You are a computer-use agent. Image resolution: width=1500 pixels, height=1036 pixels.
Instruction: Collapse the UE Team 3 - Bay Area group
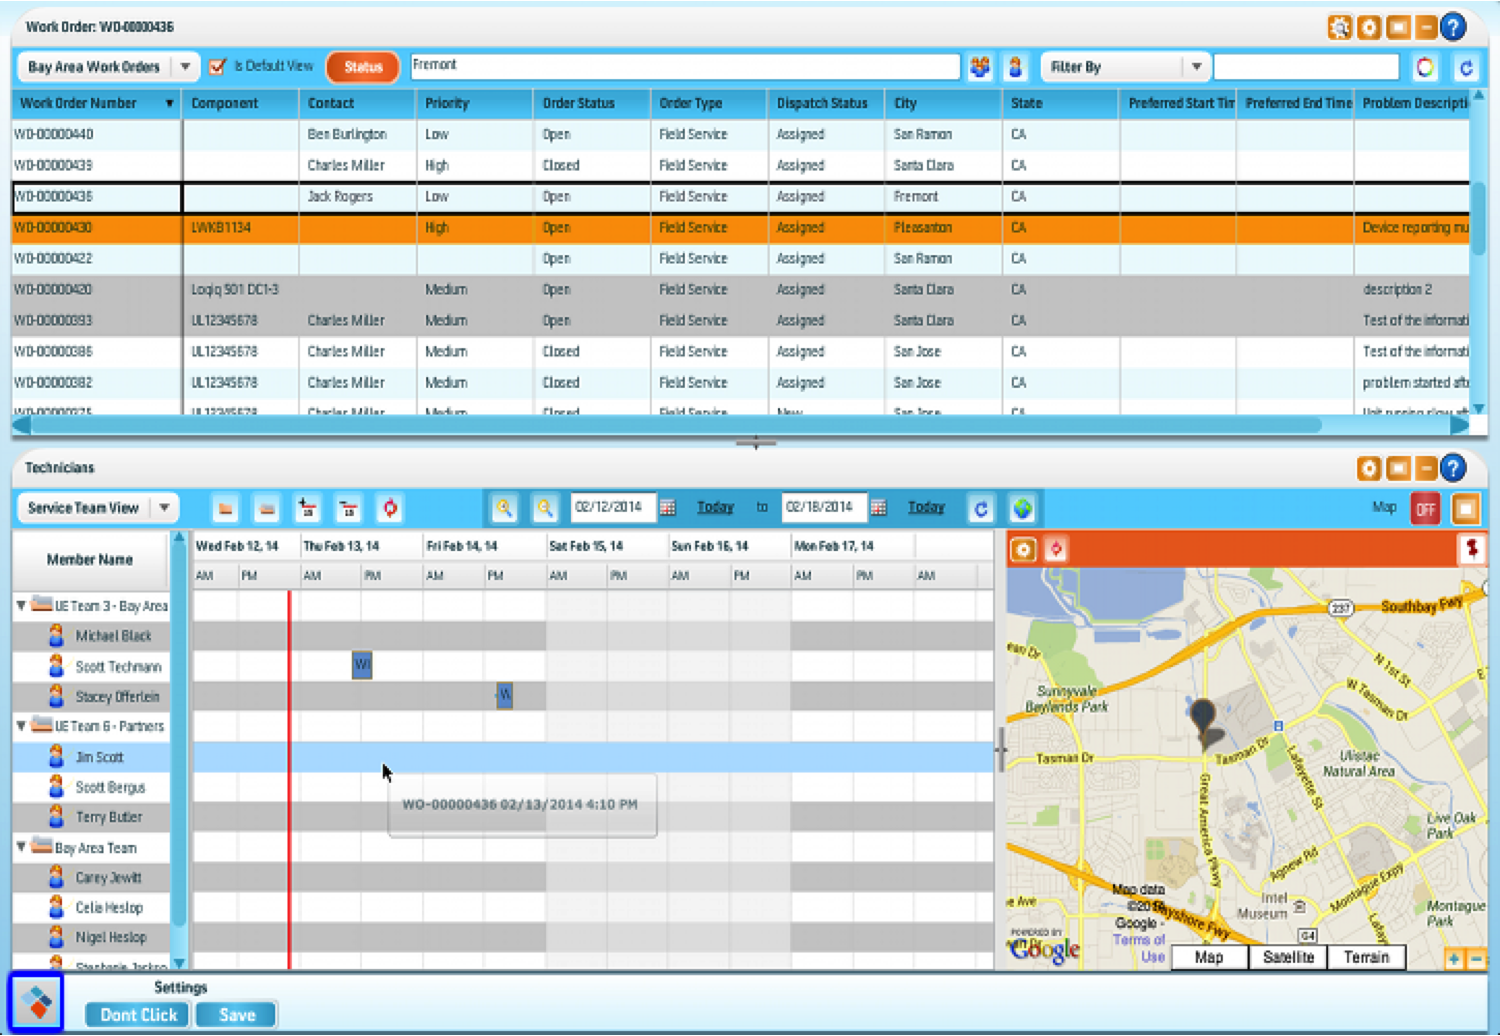[21, 606]
